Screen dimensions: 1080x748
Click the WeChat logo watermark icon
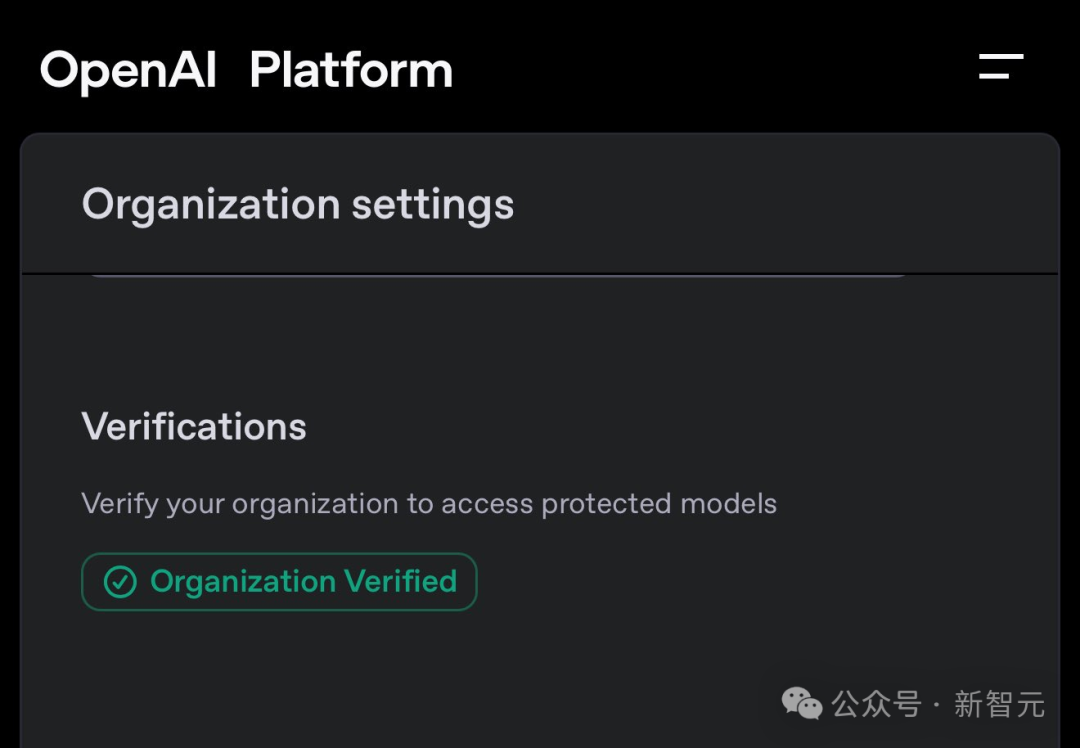801,704
